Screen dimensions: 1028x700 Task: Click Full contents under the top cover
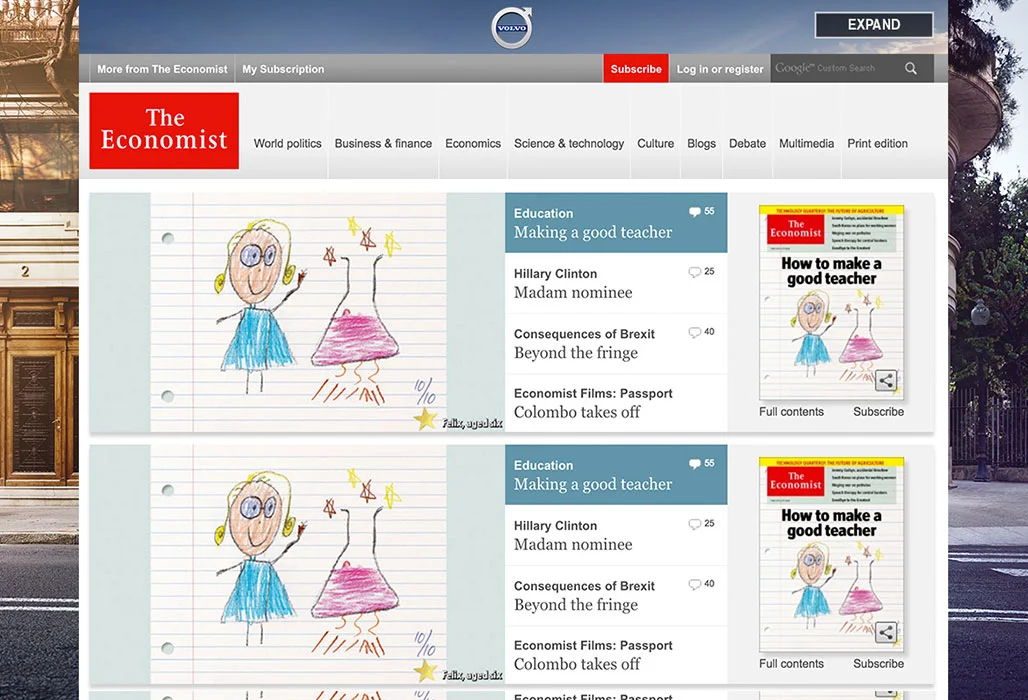tap(791, 412)
